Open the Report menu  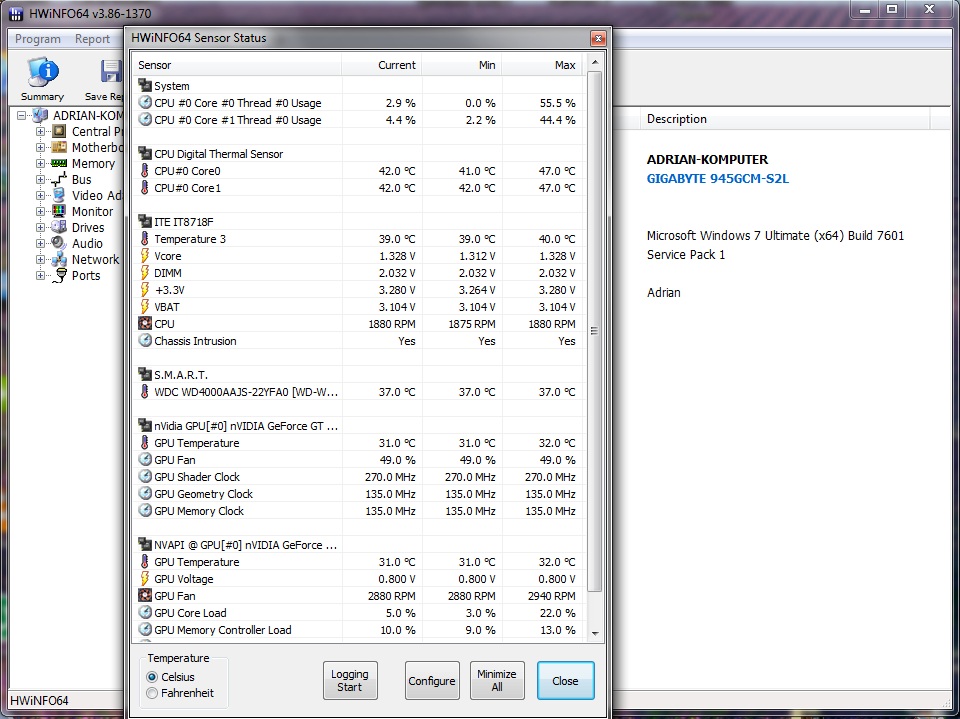pos(92,39)
